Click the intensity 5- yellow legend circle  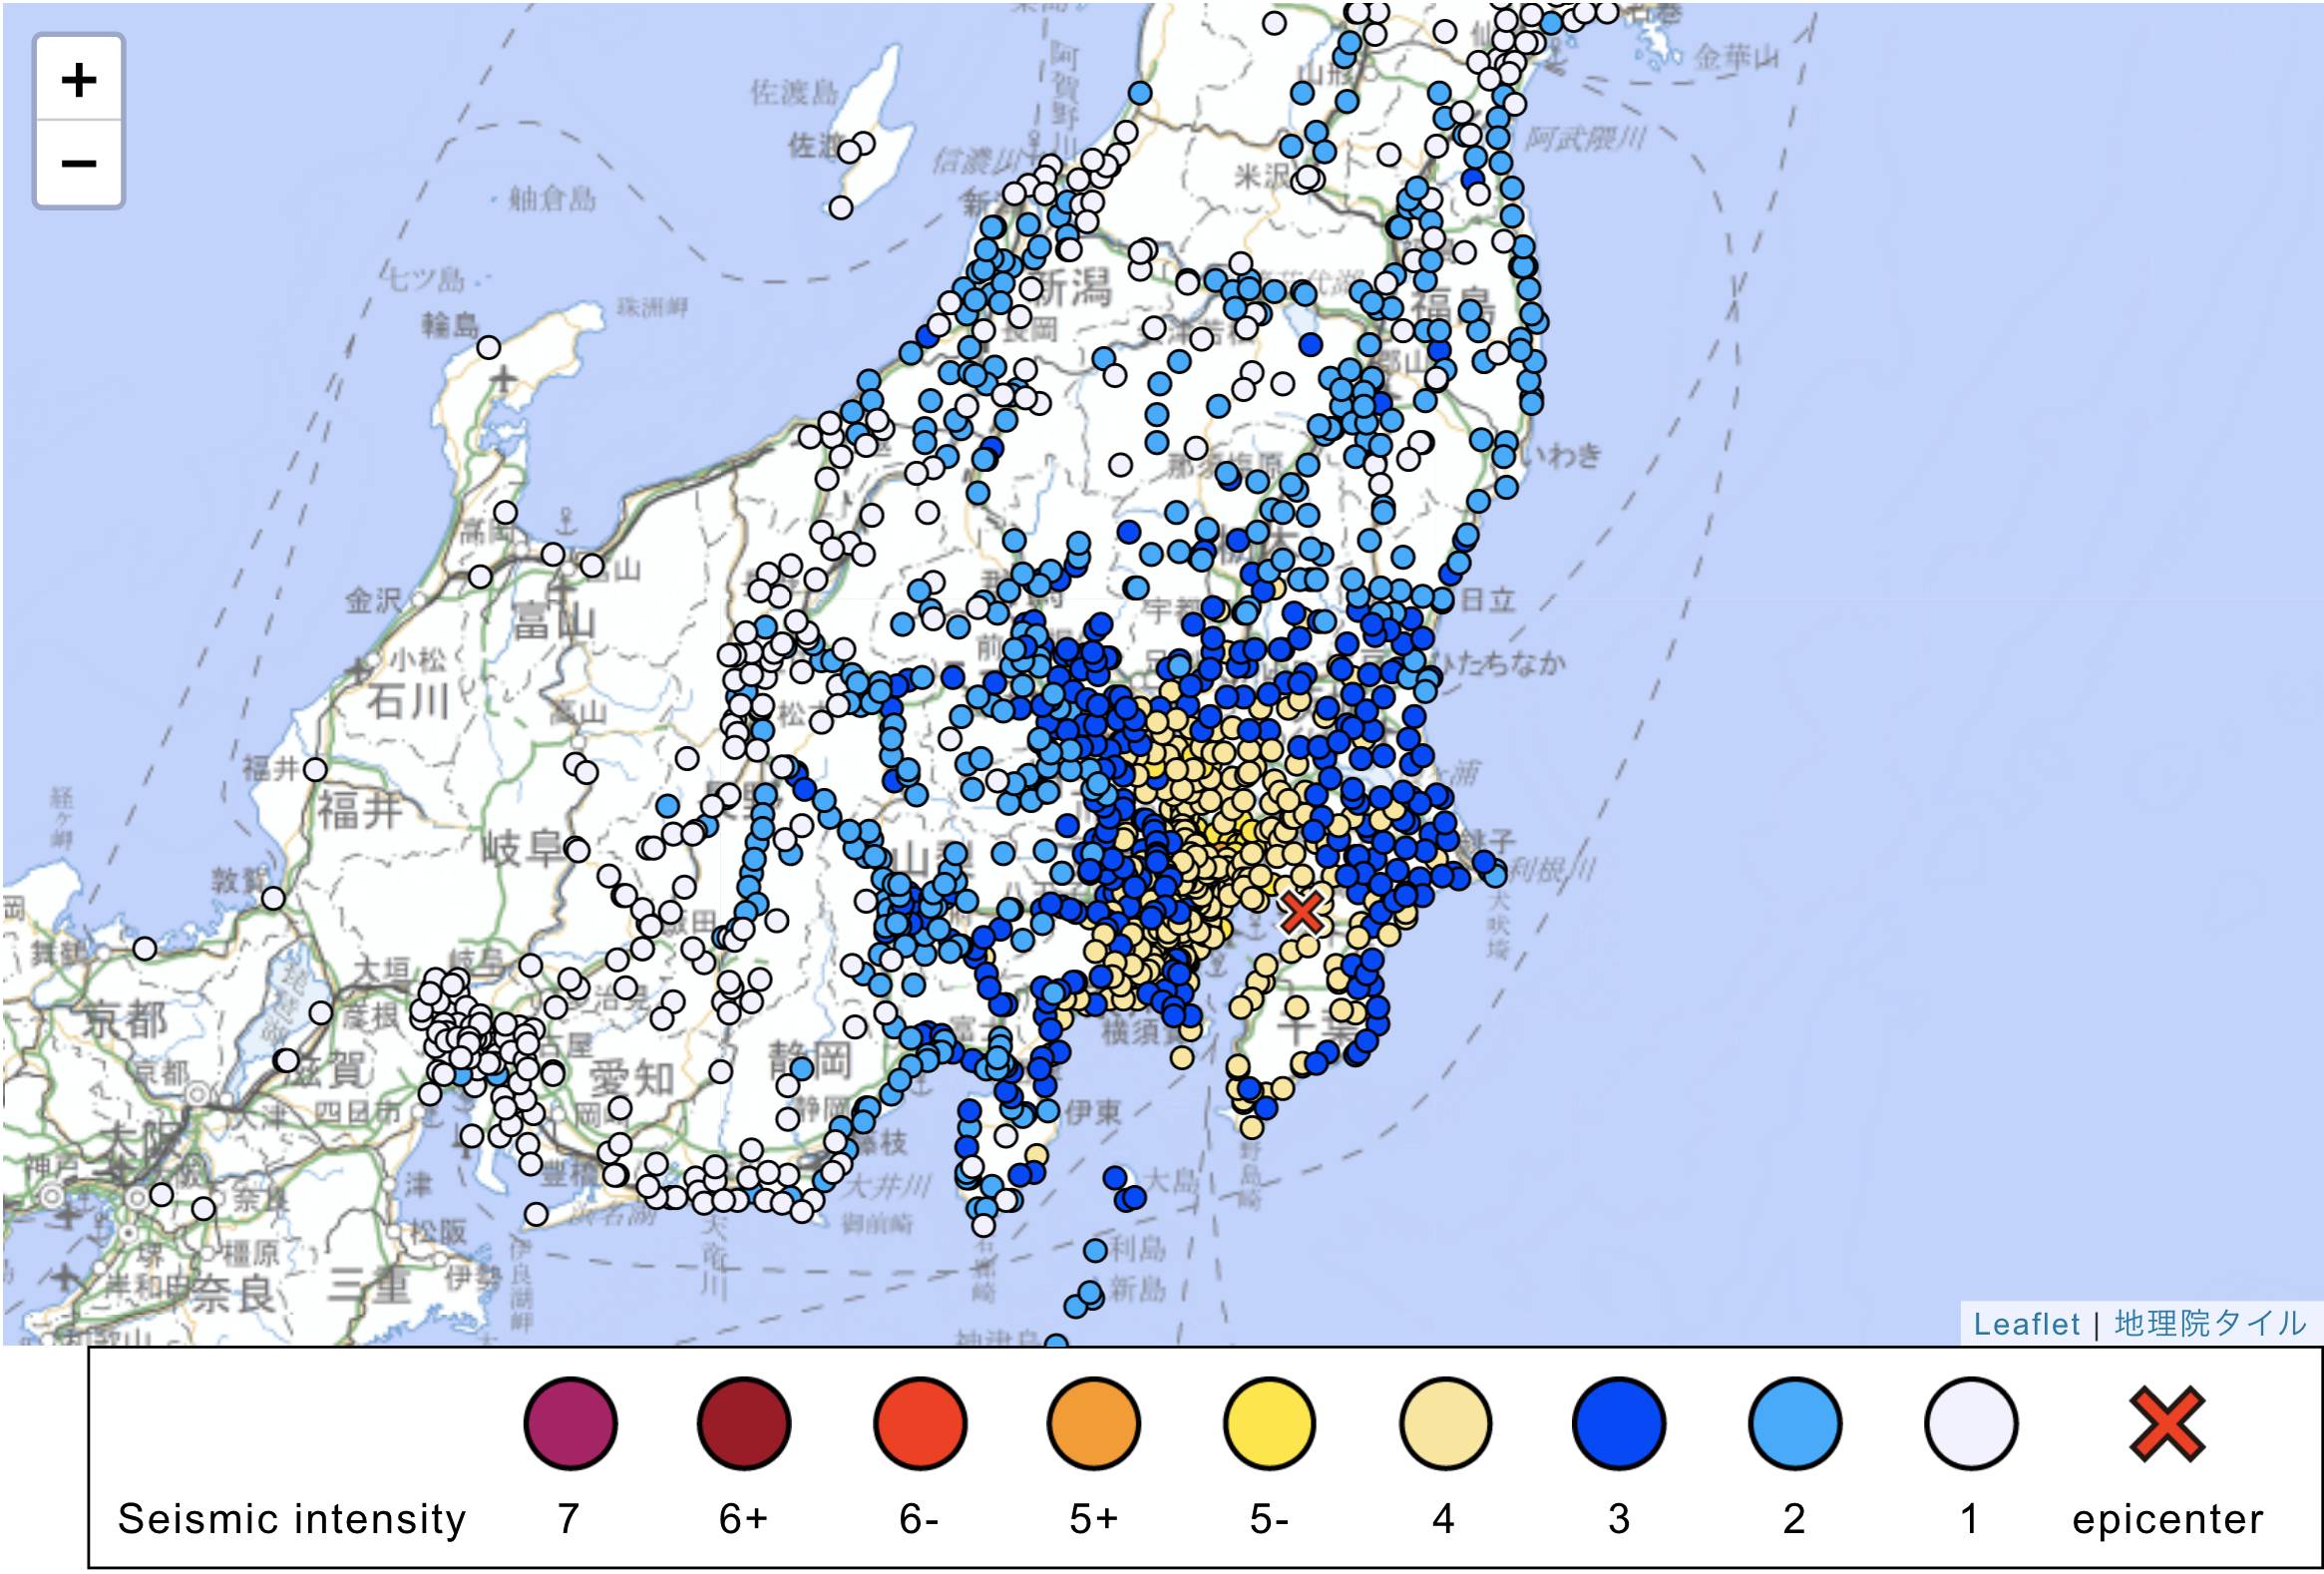point(1269,1423)
